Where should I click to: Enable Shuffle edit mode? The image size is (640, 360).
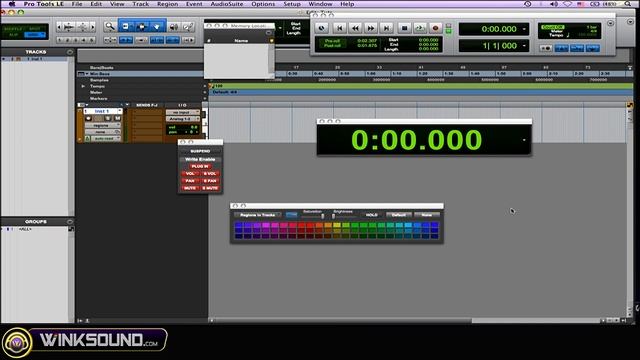coord(13,29)
